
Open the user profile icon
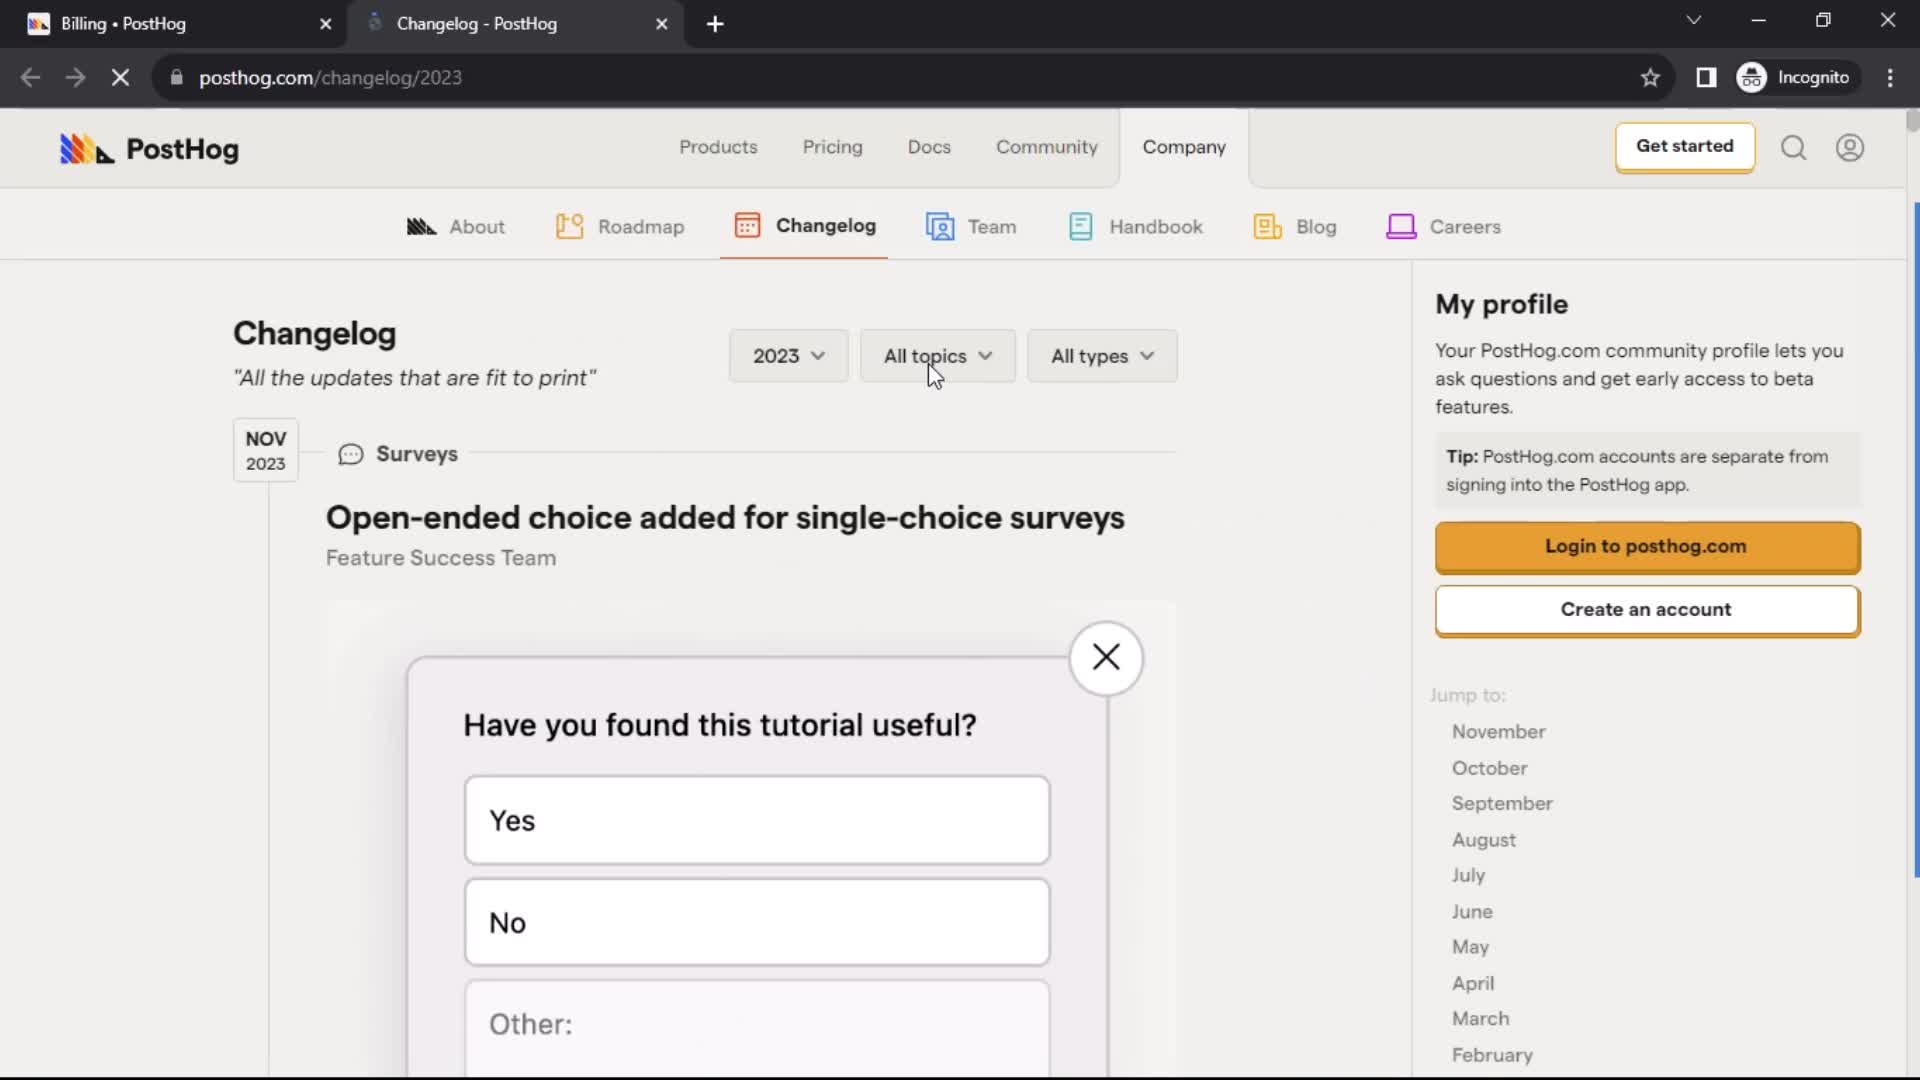[1849, 148]
